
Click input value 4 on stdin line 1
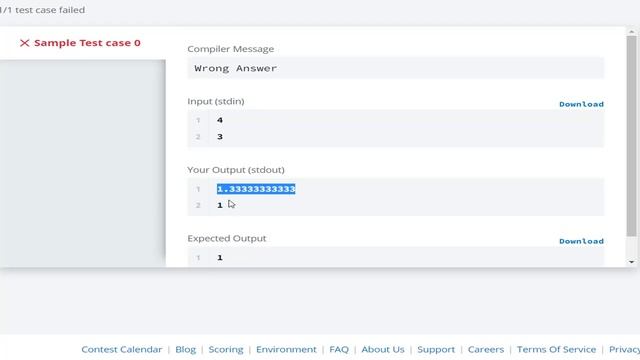(x=220, y=120)
